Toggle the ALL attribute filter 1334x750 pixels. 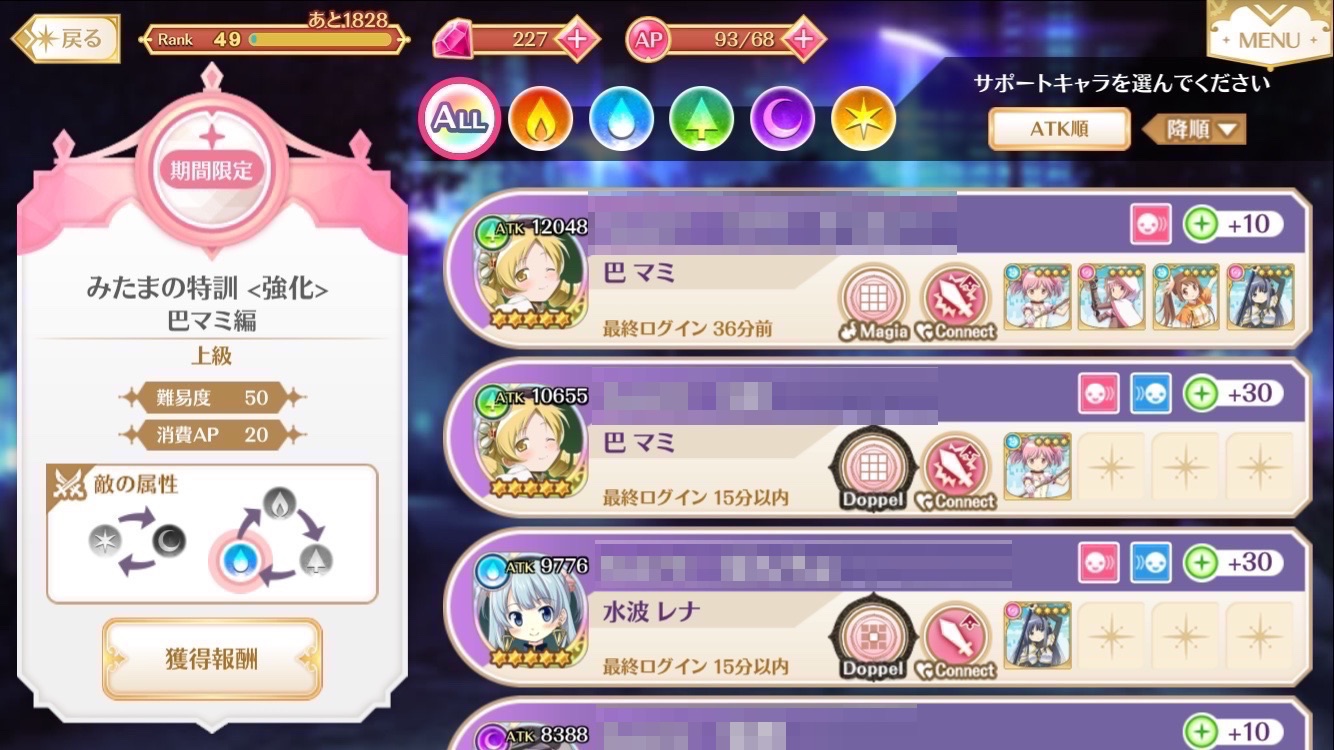pos(459,119)
